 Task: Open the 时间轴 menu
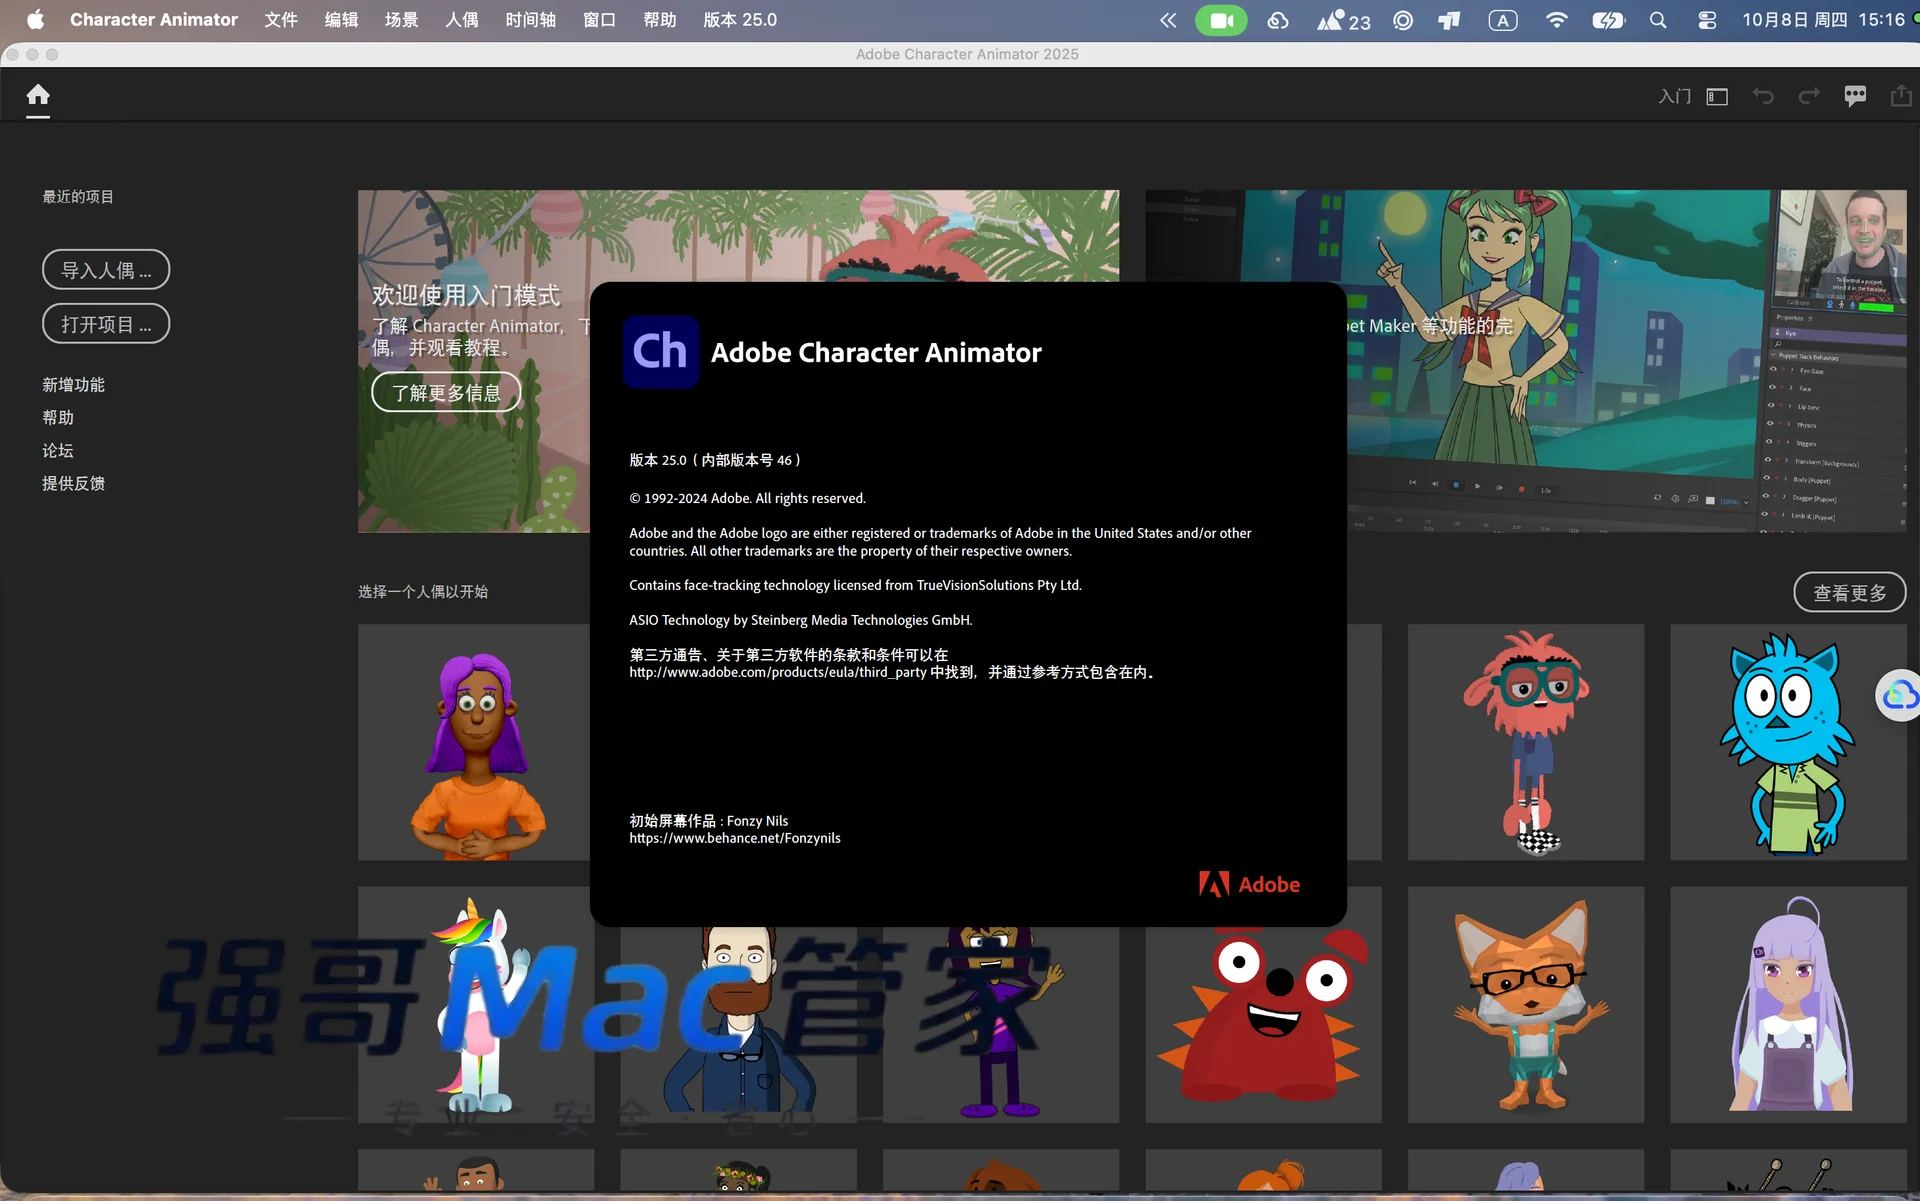(x=530, y=20)
